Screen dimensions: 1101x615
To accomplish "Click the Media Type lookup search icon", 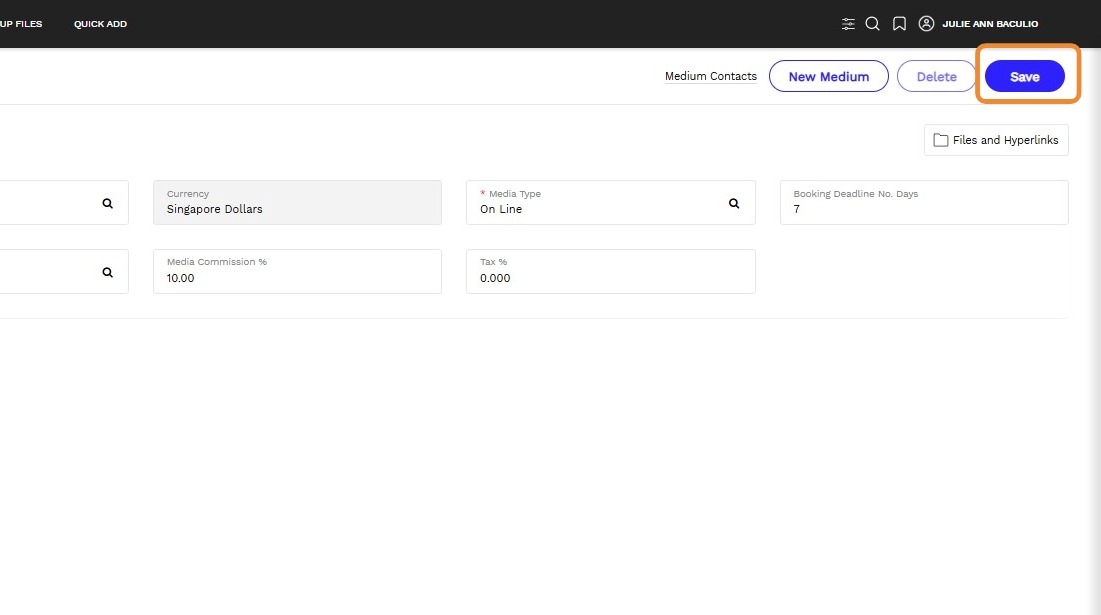I will click(734, 203).
